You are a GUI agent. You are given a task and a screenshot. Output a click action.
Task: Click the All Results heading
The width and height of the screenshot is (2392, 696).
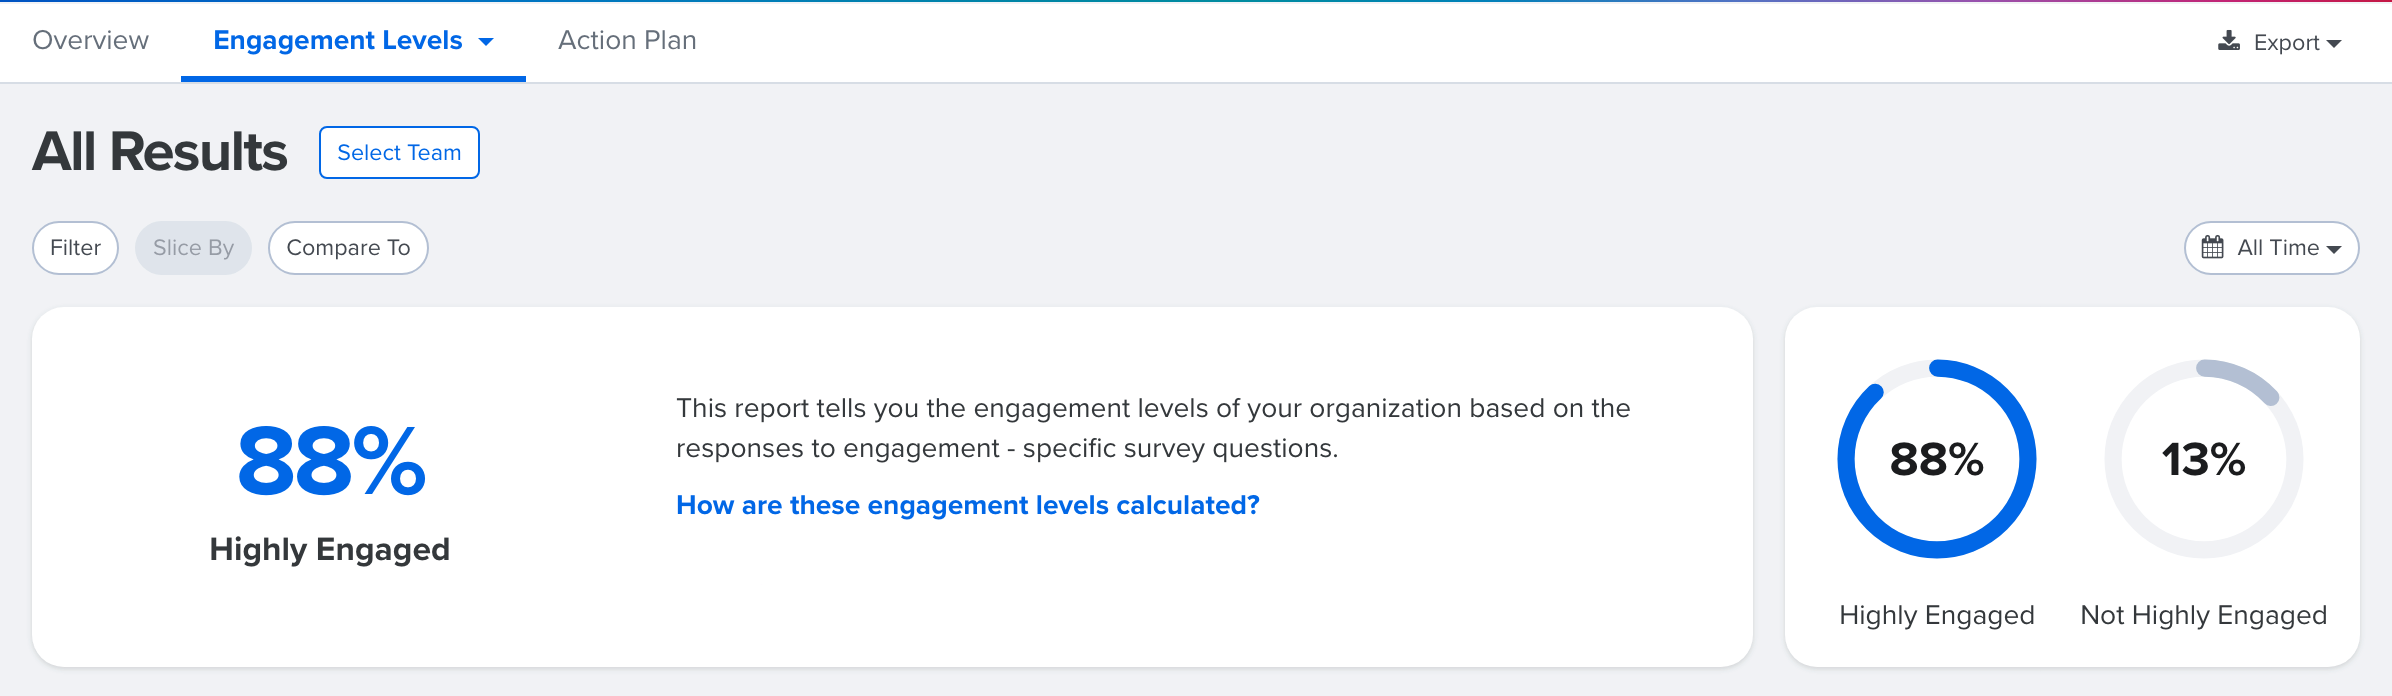(x=160, y=152)
